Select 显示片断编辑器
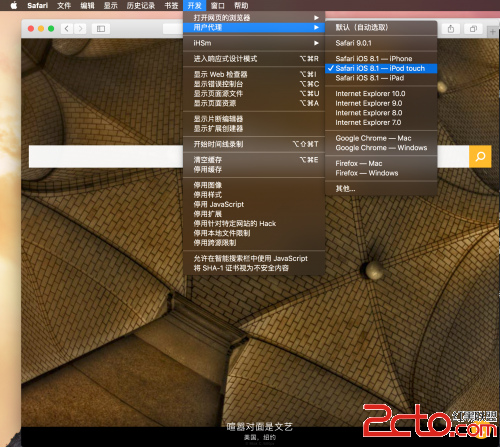 point(254,119)
